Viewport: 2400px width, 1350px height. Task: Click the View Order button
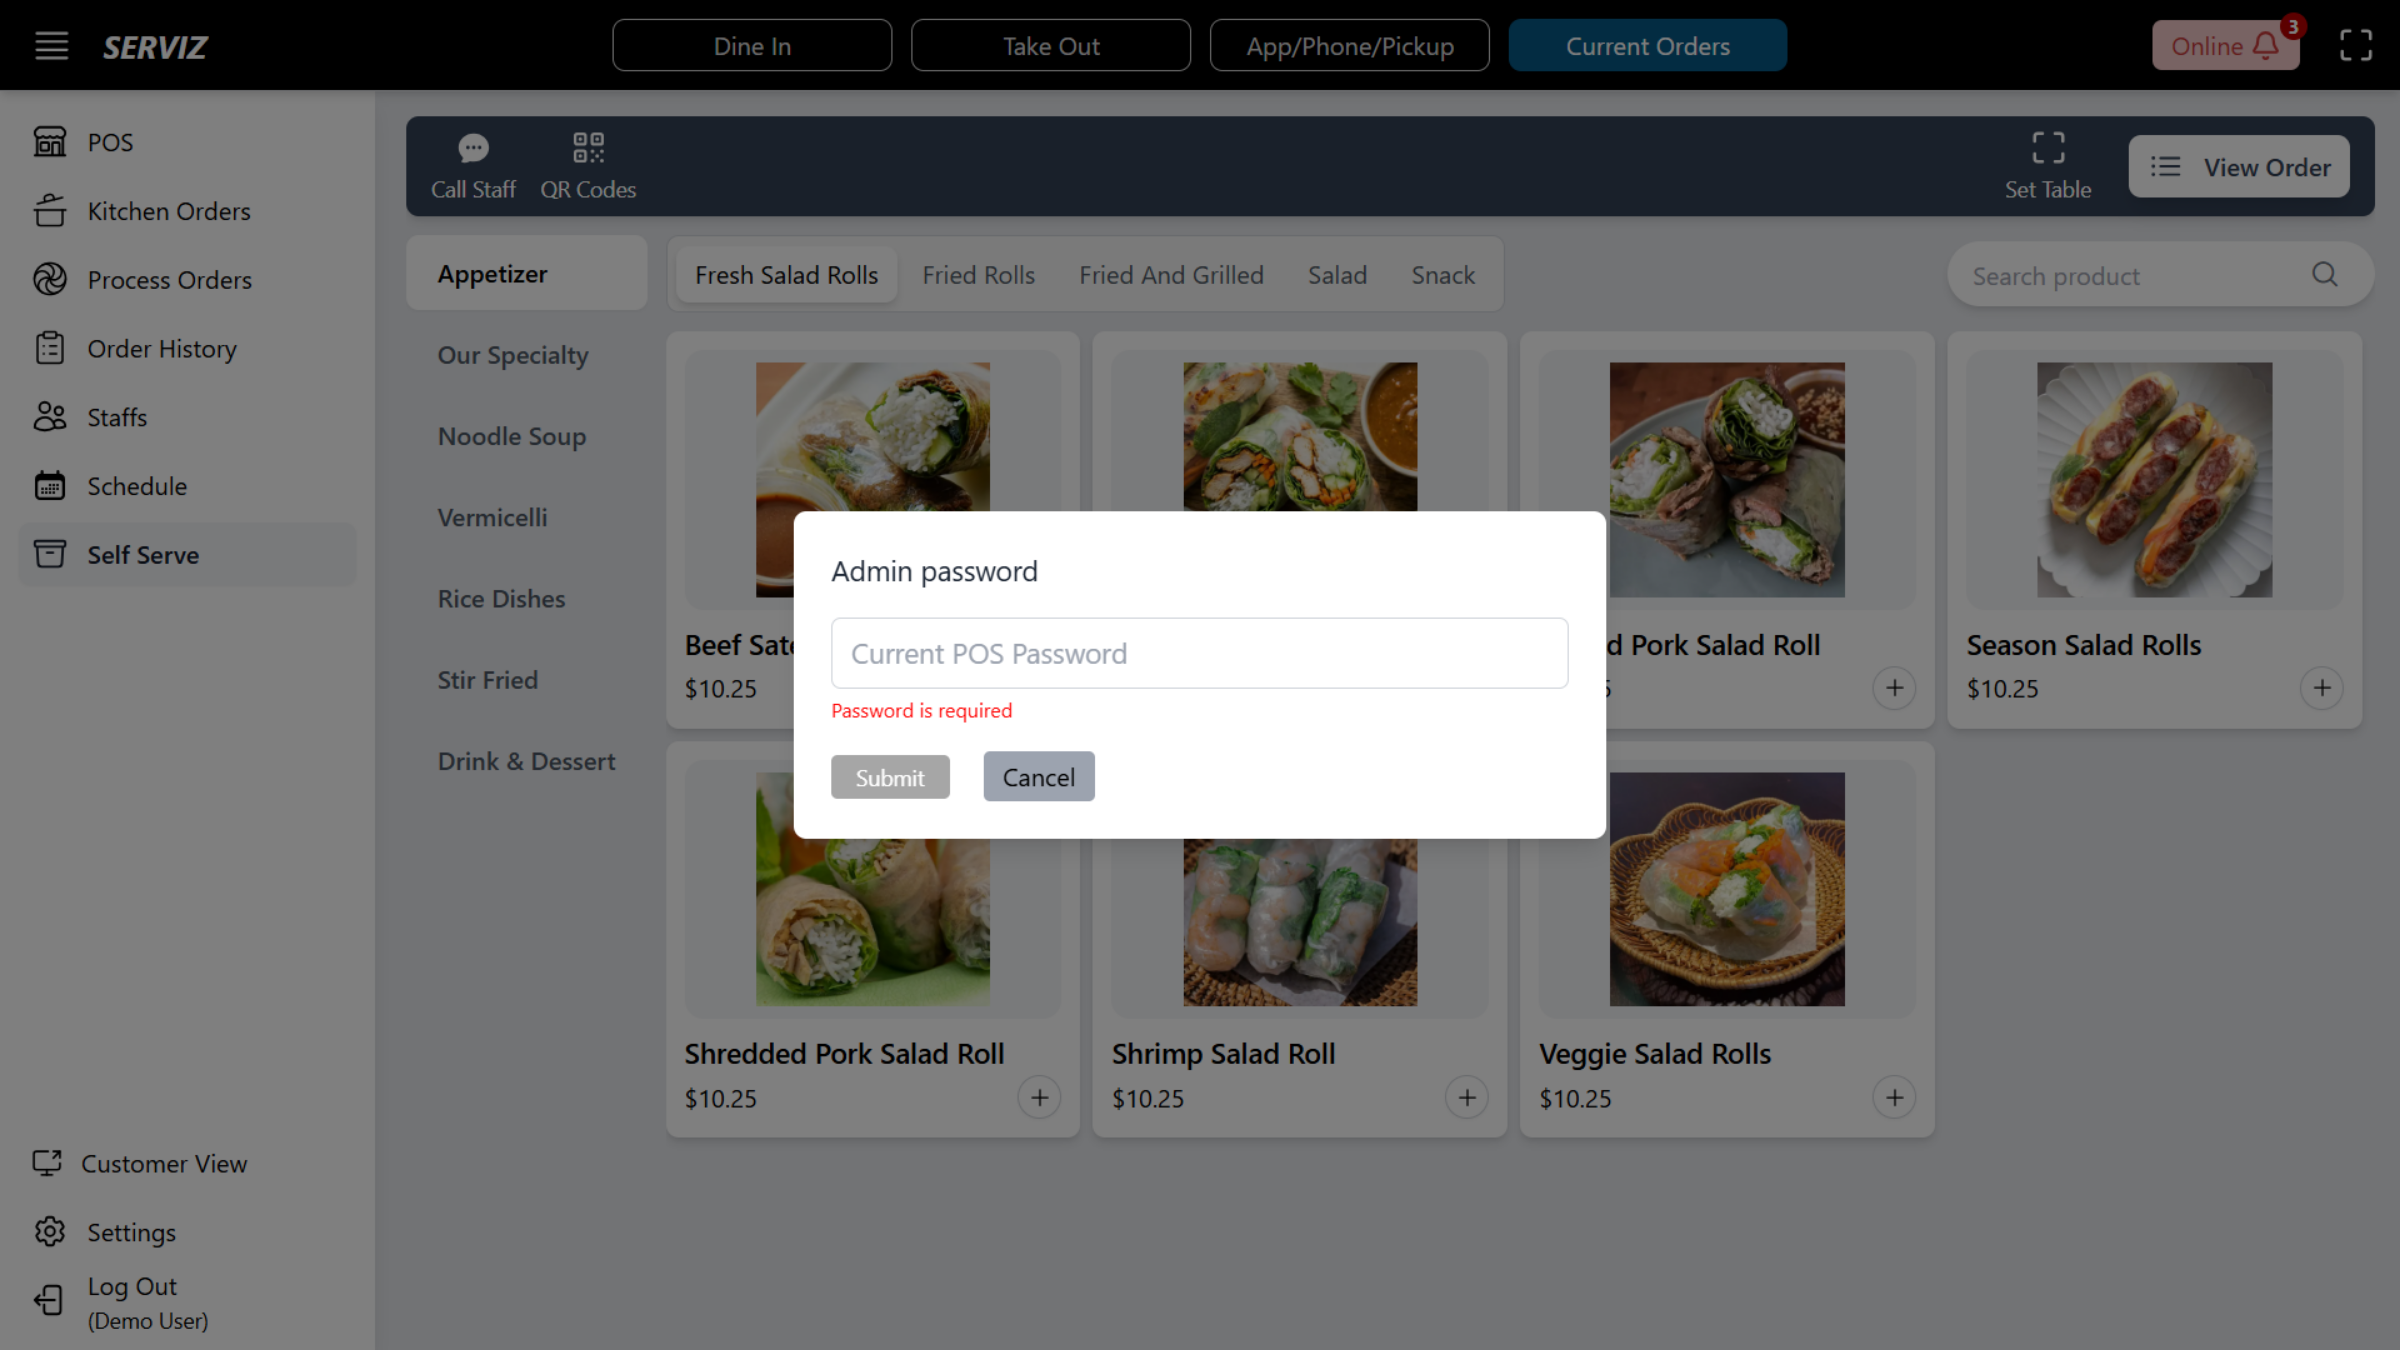coord(2239,167)
